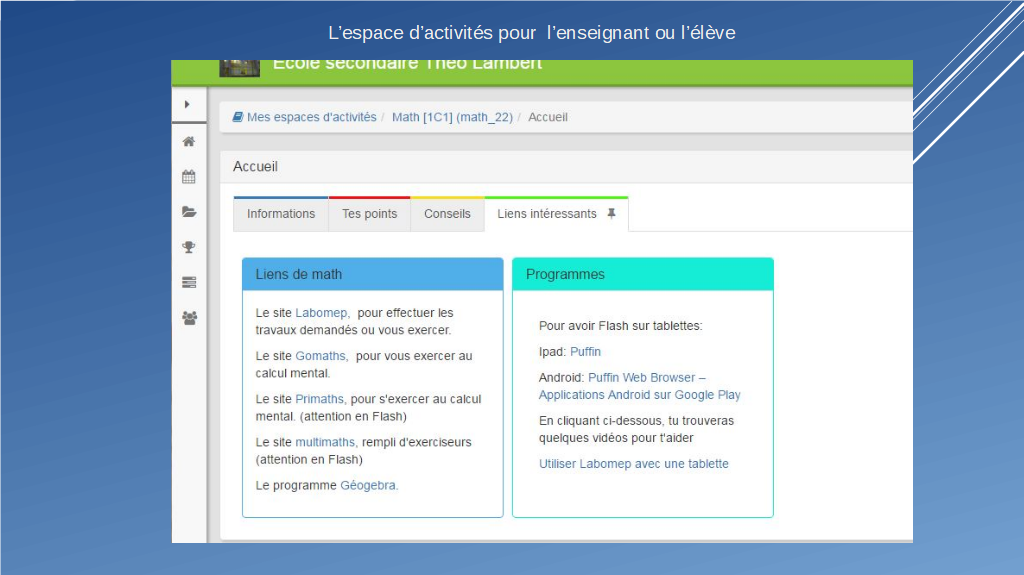The height and width of the screenshot is (575, 1024).
Task: Open Math [1C1] (math_22) breadcrumb
Action: [453, 117]
